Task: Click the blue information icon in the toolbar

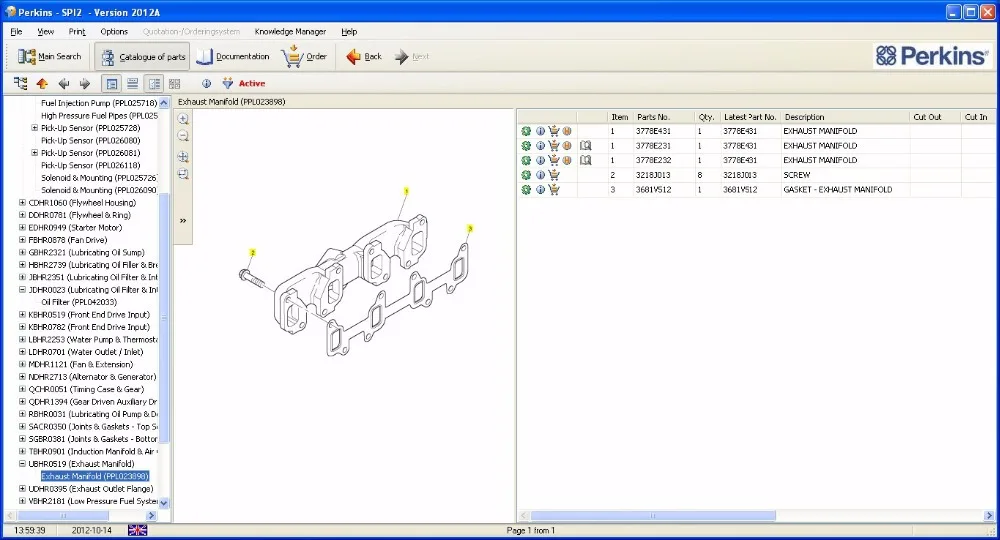Action: pyautogui.click(x=207, y=83)
